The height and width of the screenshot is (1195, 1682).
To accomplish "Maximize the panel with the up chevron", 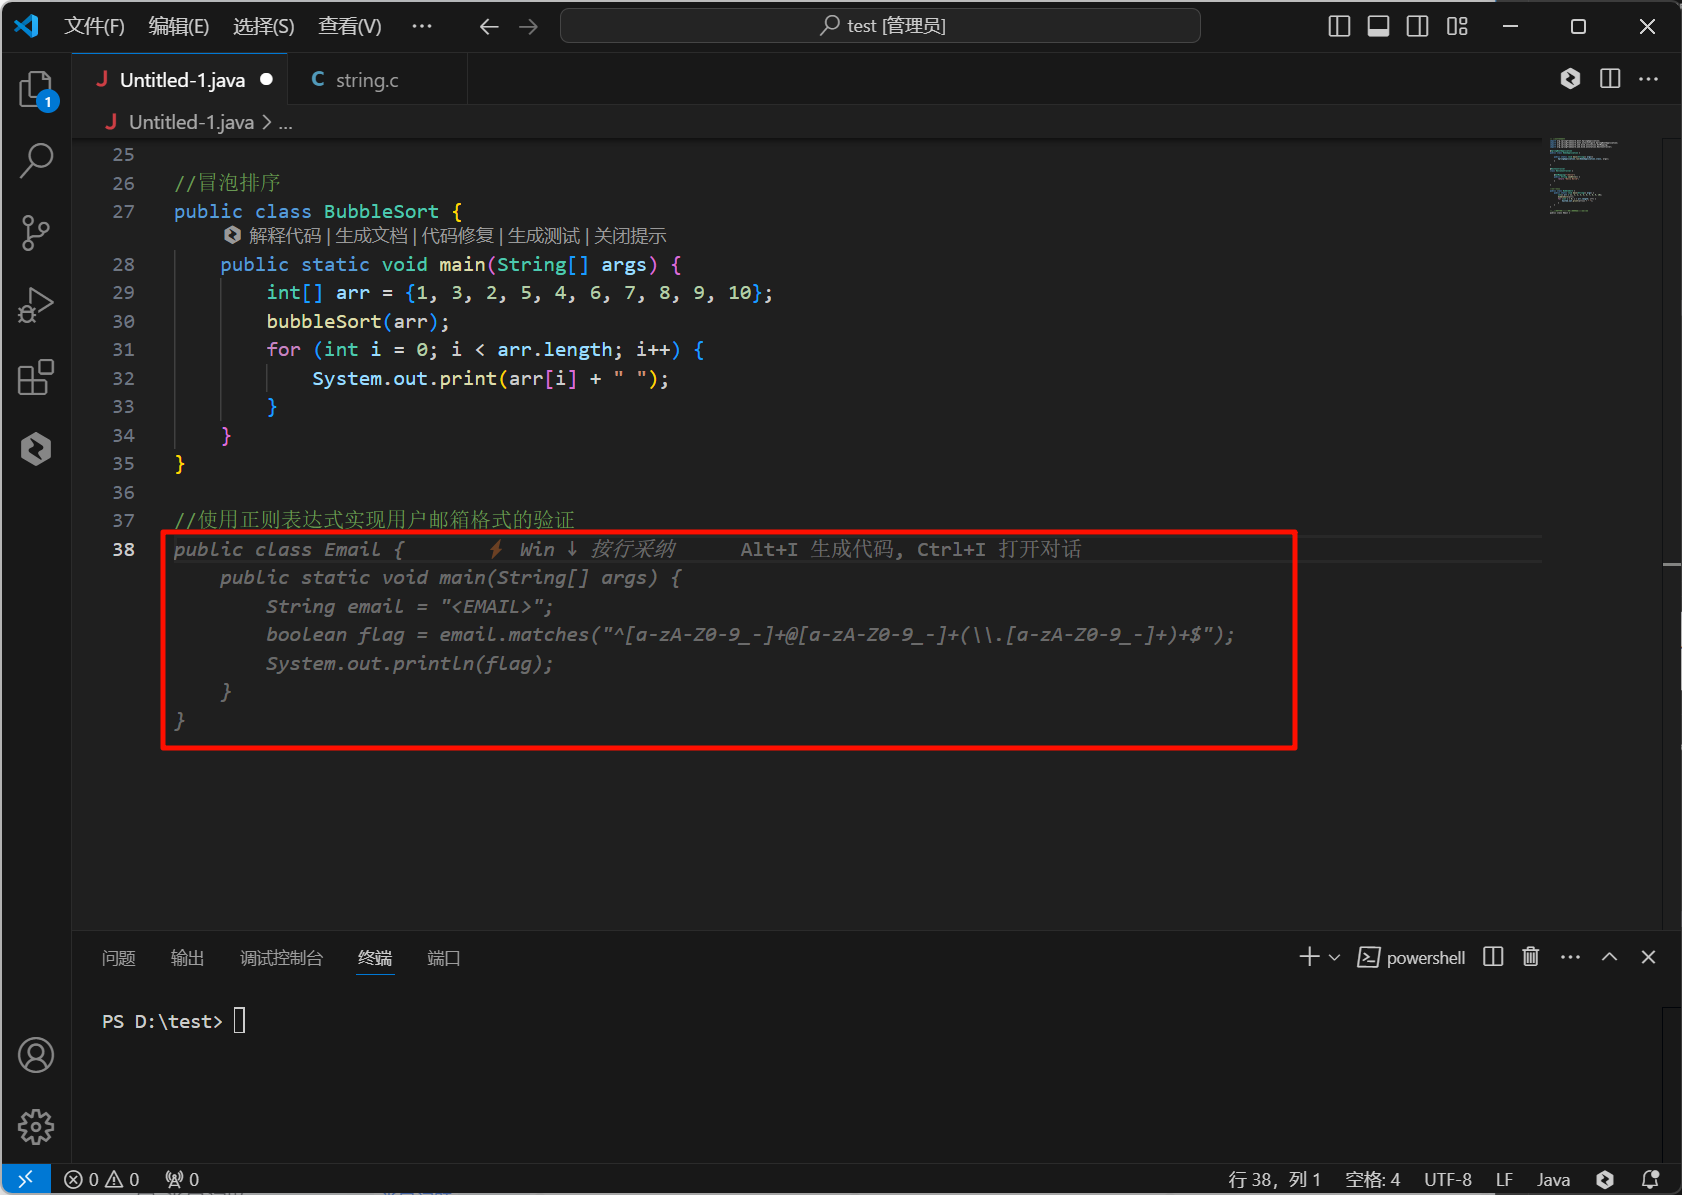I will pyautogui.click(x=1609, y=957).
